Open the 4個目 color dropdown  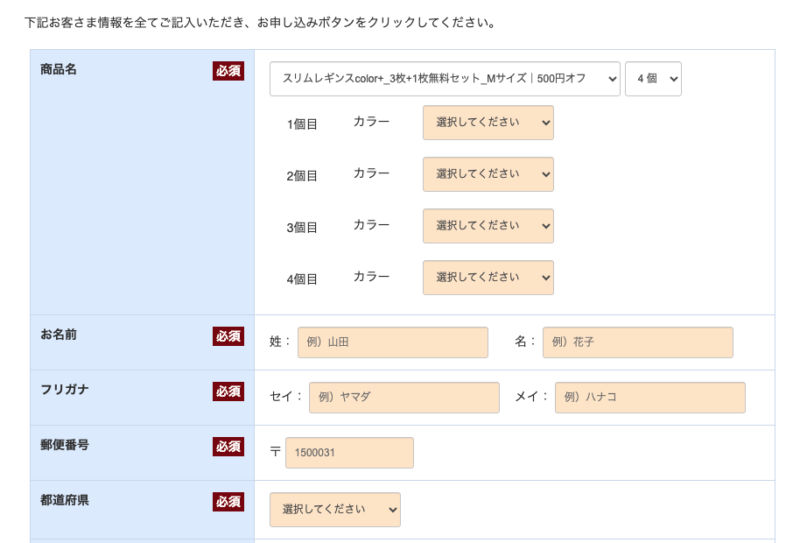click(x=488, y=277)
